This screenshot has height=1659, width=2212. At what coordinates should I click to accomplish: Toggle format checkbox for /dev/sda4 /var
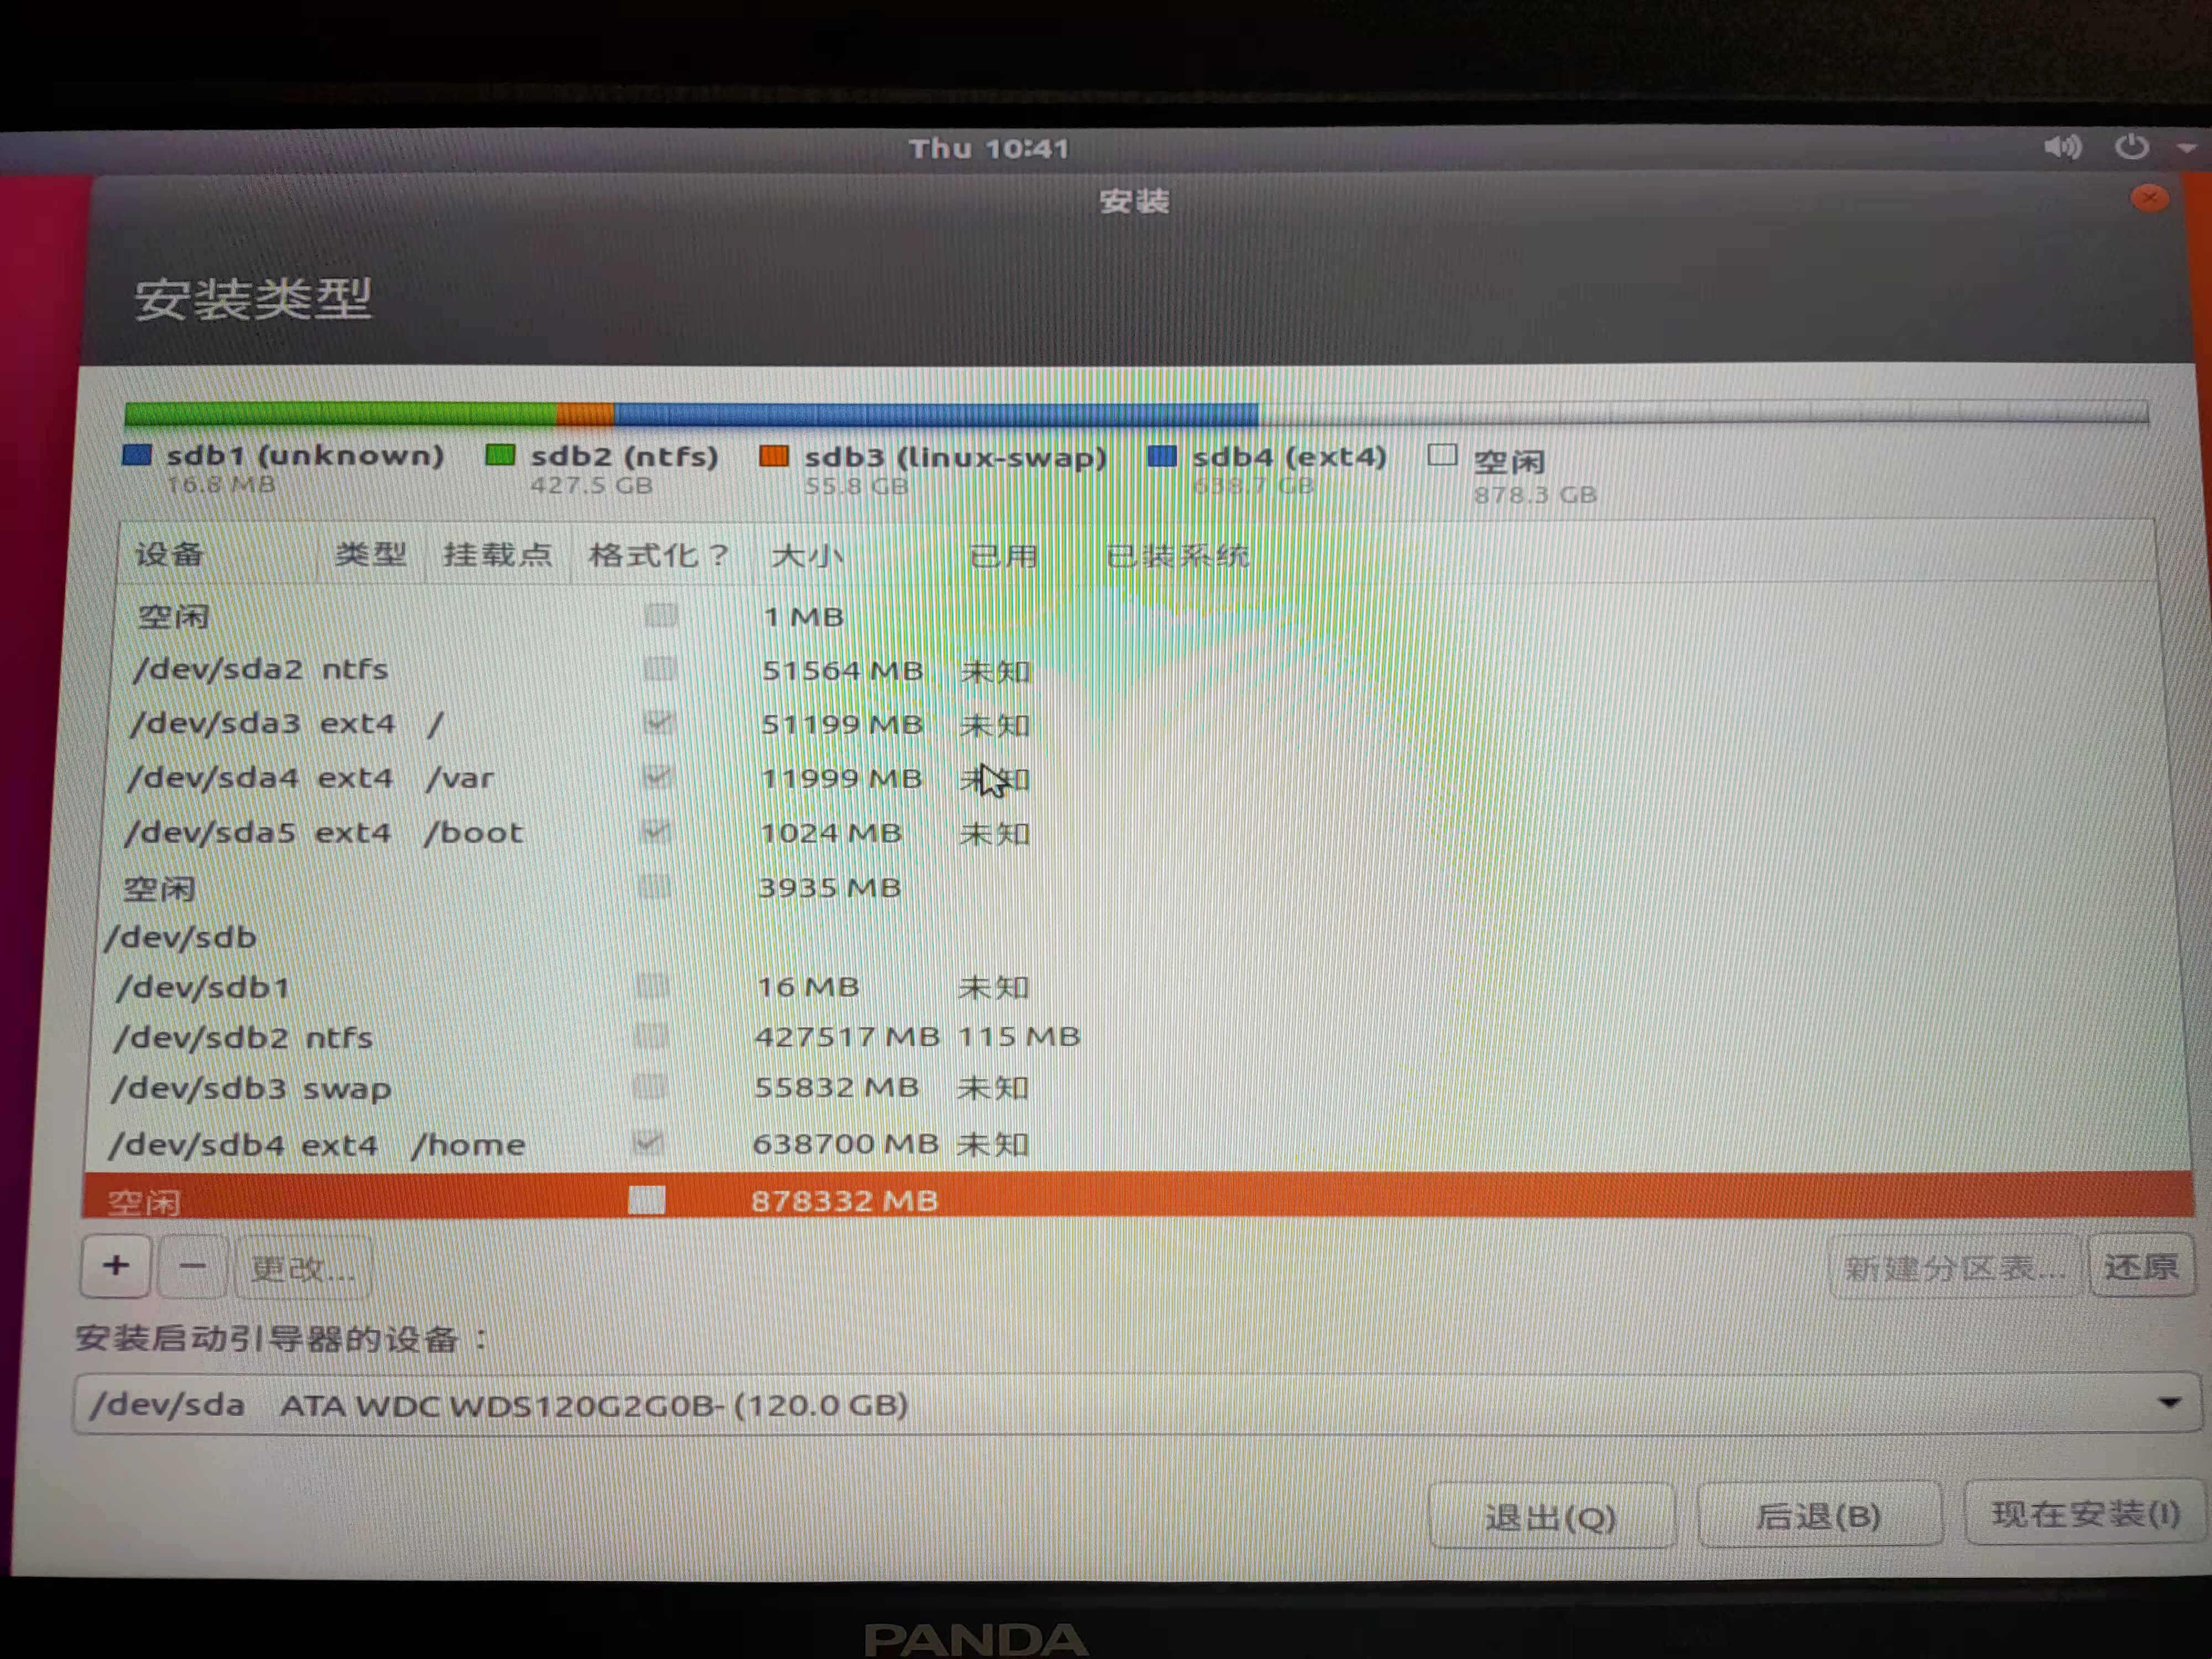[x=658, y=777]
